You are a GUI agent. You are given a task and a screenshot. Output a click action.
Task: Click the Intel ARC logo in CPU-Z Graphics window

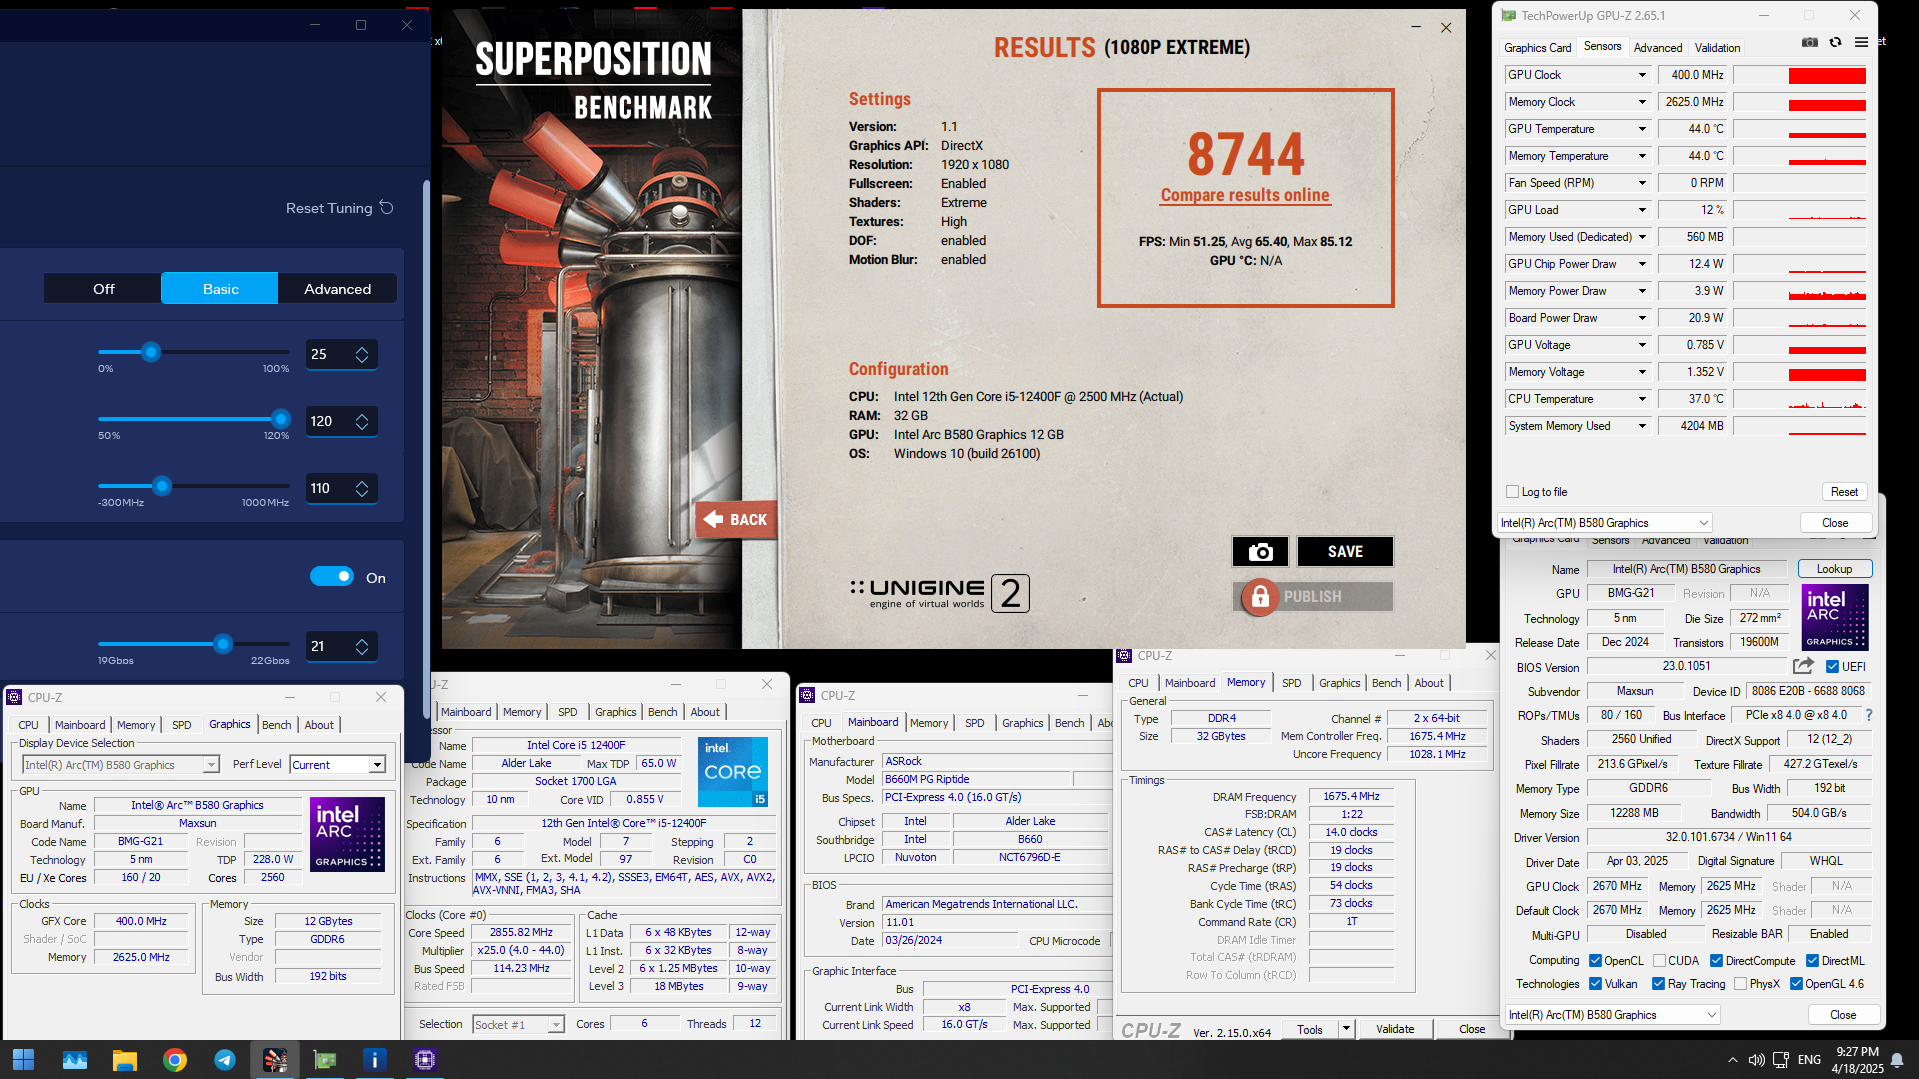[347, 834]
